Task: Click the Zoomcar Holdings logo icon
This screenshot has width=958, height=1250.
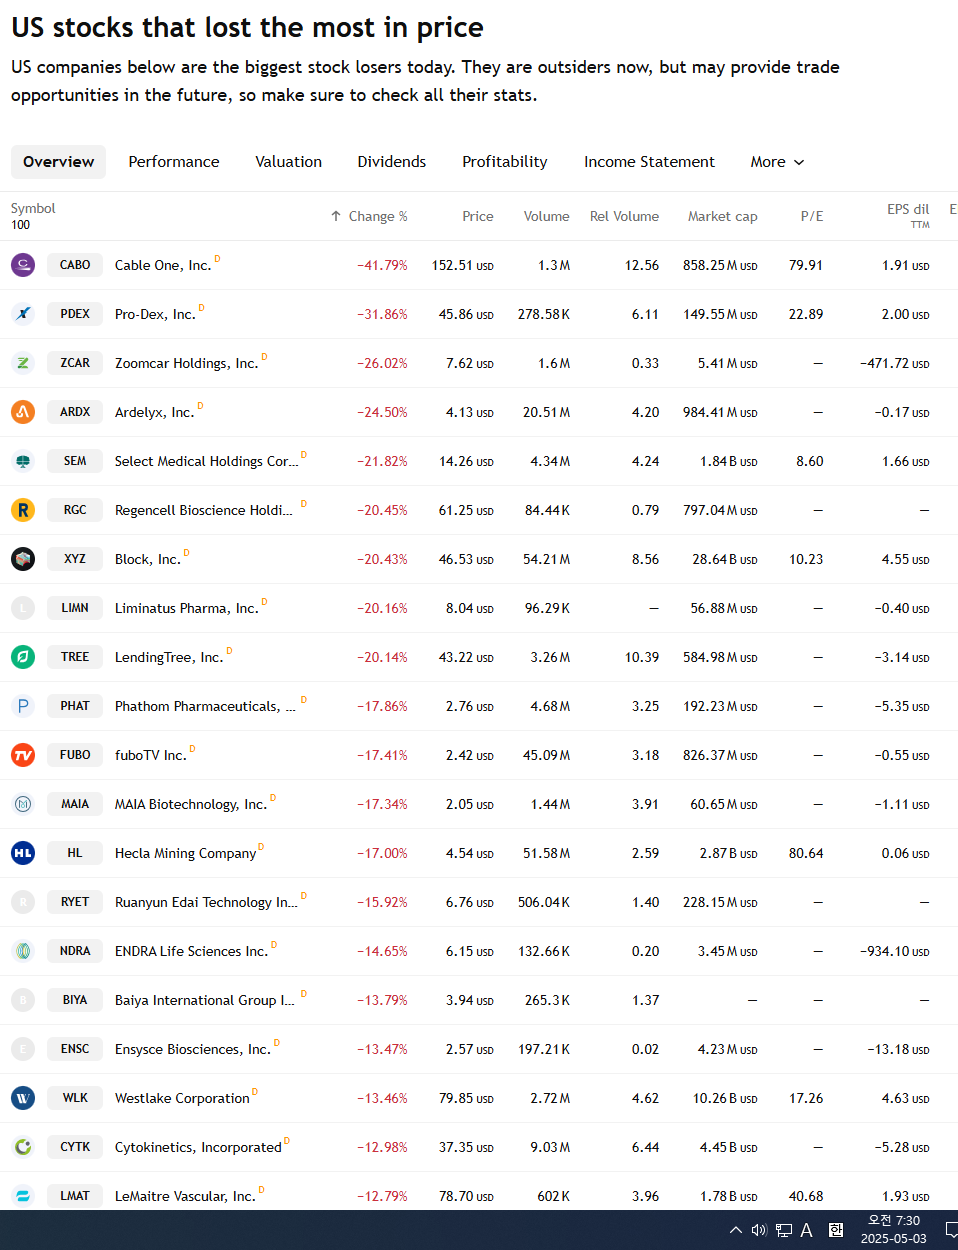Action: [23, 363]
